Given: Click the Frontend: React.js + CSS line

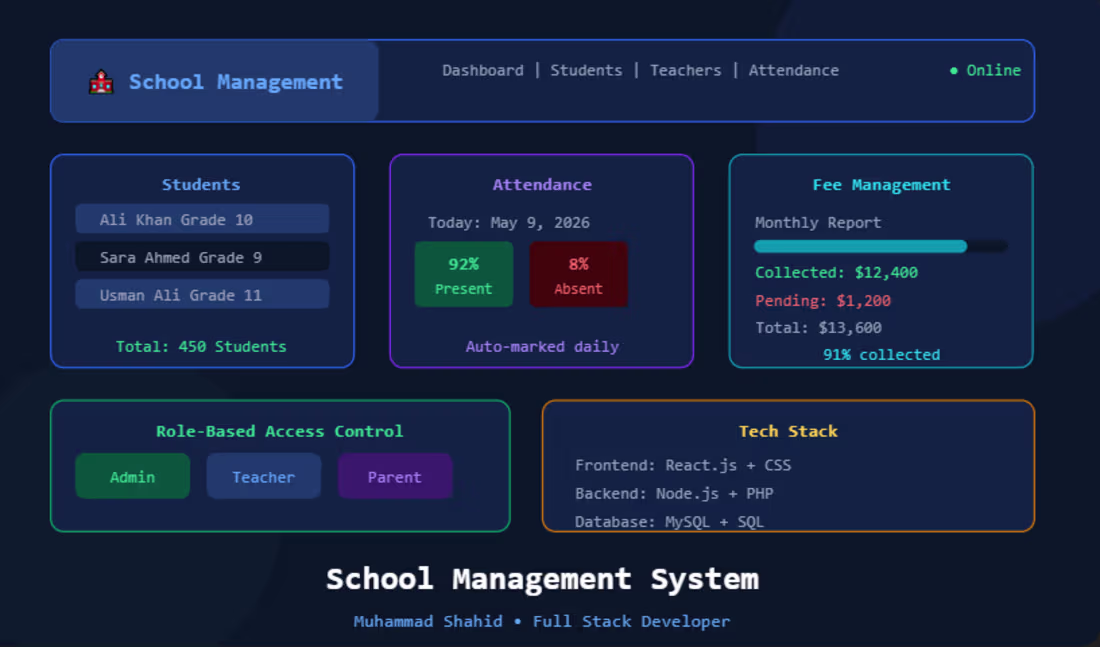Looking at the screenshot, I should click(x=683, y=465).
